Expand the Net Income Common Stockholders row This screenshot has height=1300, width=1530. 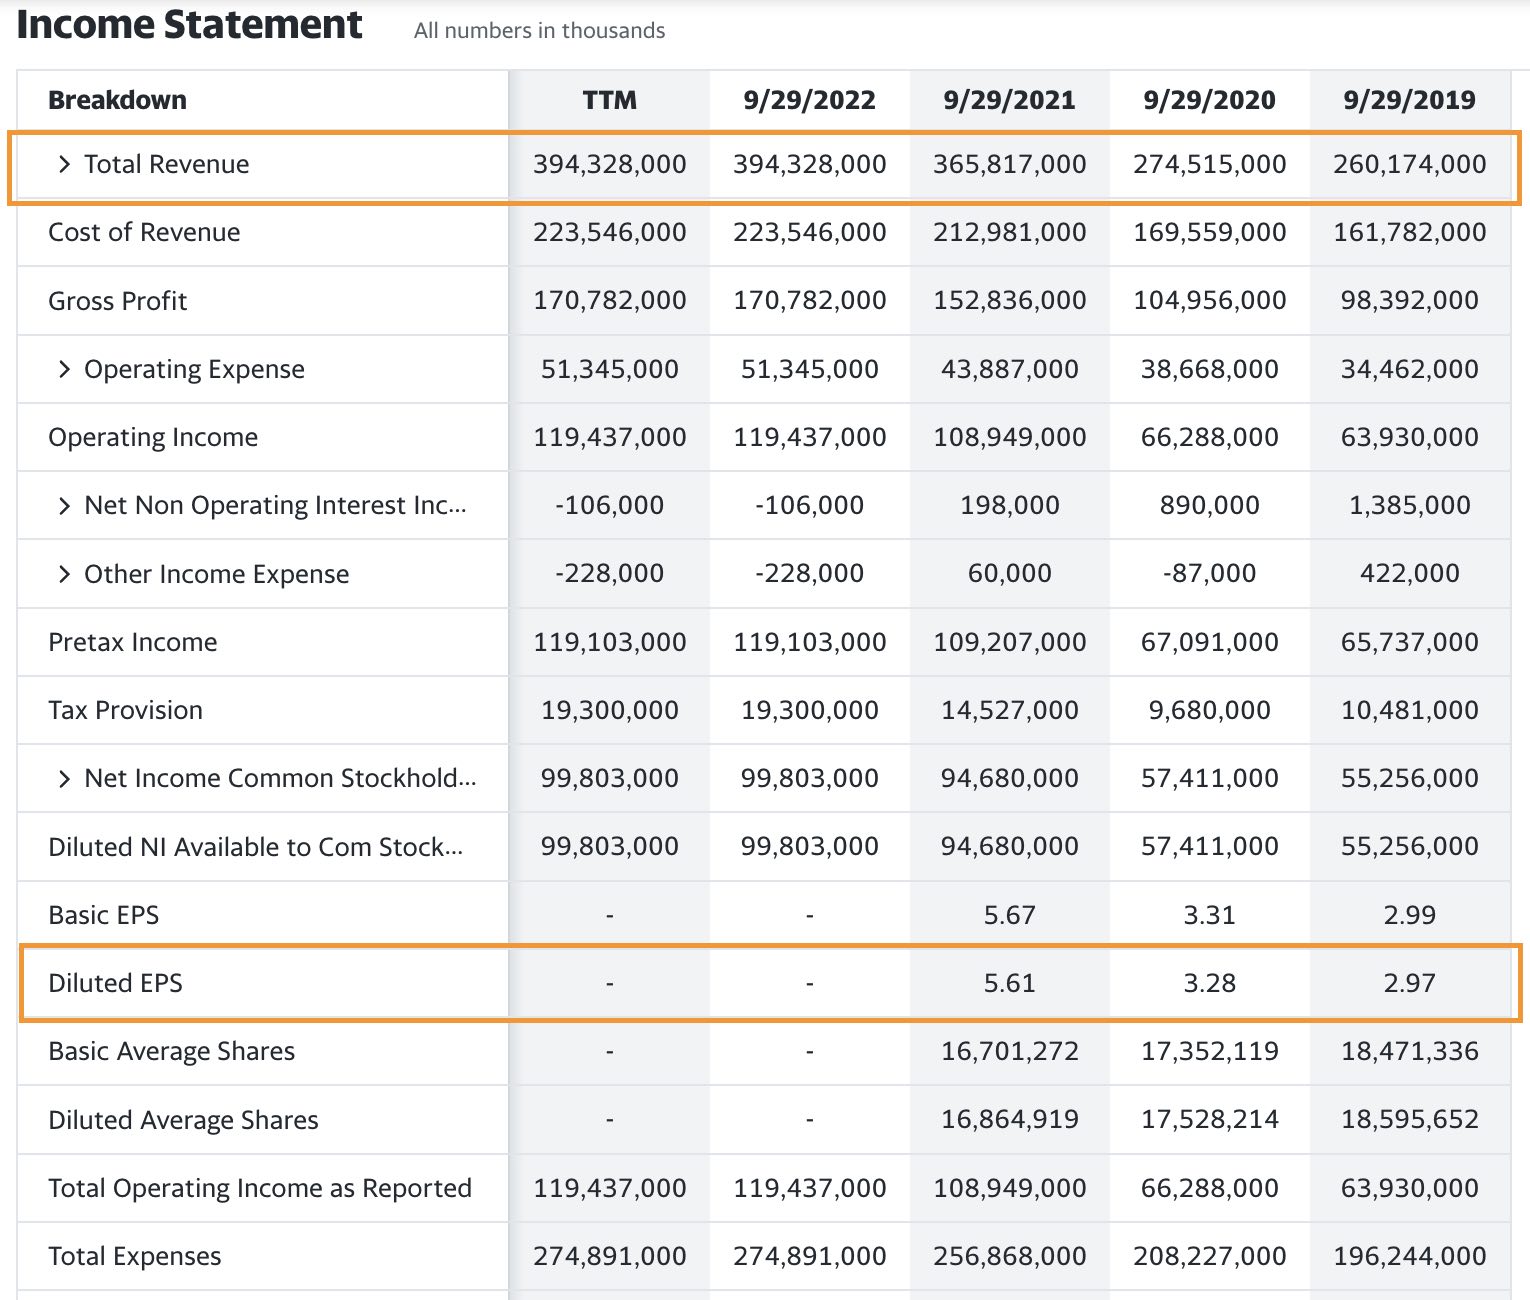click(x=64, y=778)
